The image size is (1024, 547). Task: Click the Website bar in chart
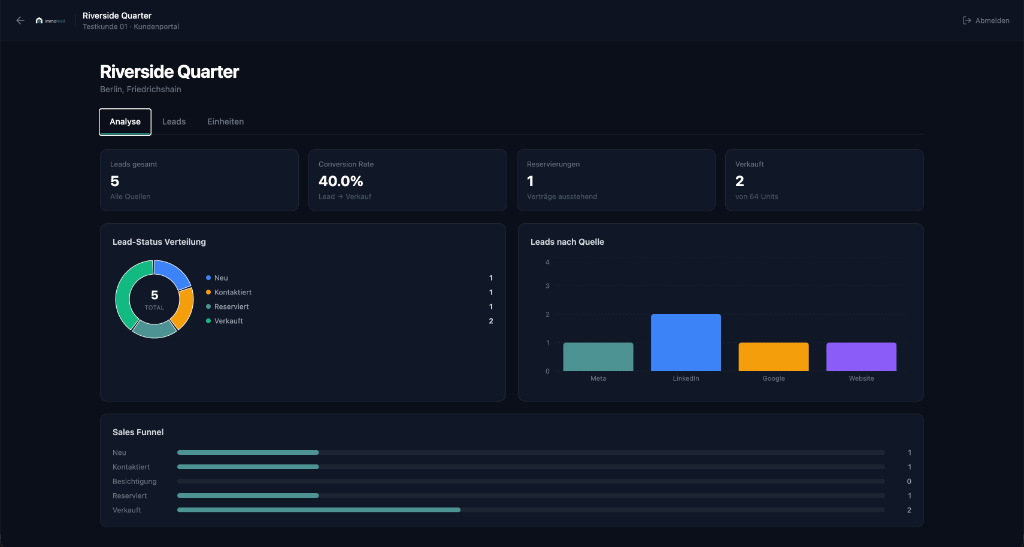(861, 357)
